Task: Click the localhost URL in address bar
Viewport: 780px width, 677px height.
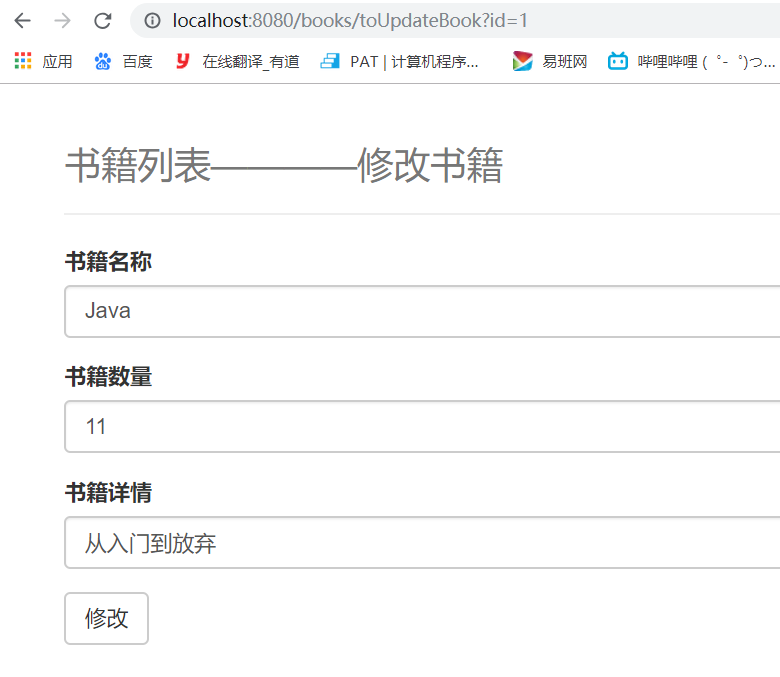Action: pyautogui.click(x=350, y=20)
